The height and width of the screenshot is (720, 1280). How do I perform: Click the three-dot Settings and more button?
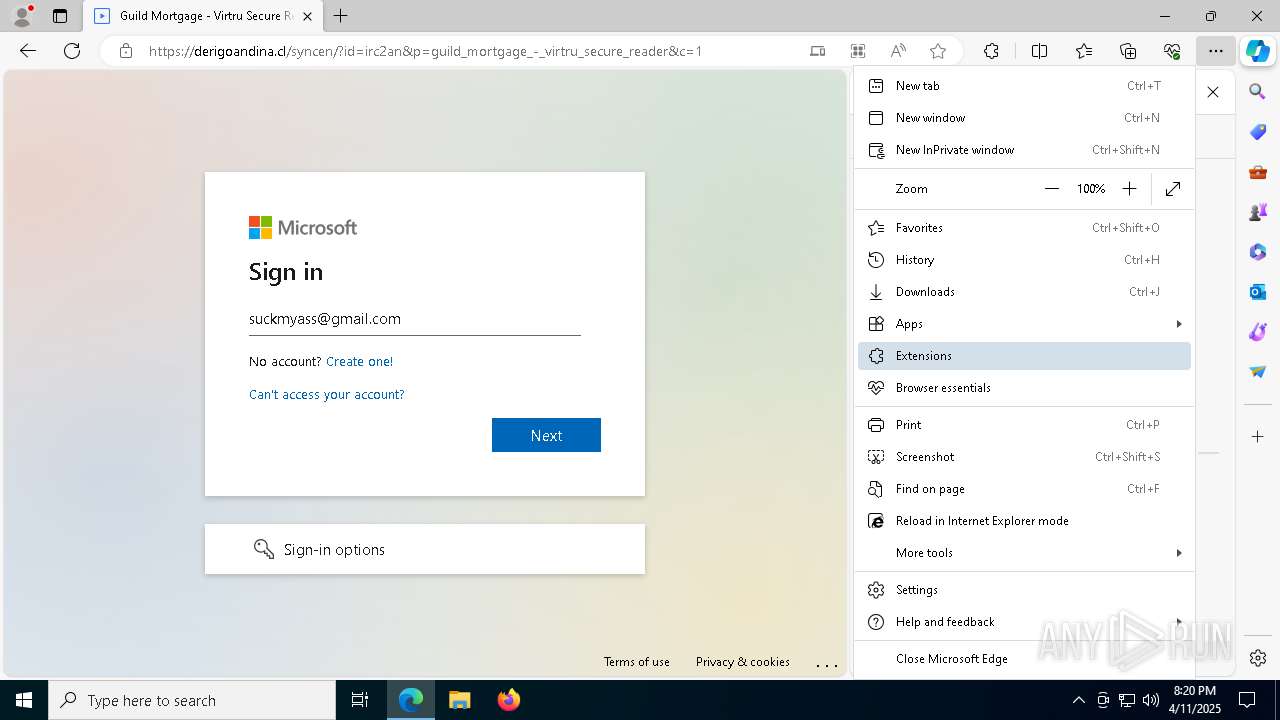tap(1215, 51)
